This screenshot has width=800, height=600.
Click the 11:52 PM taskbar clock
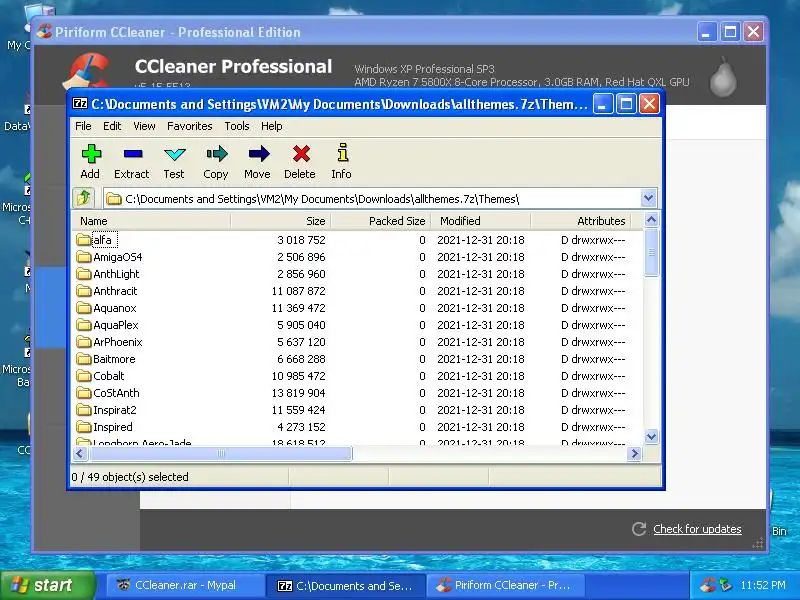click(763, 585)
